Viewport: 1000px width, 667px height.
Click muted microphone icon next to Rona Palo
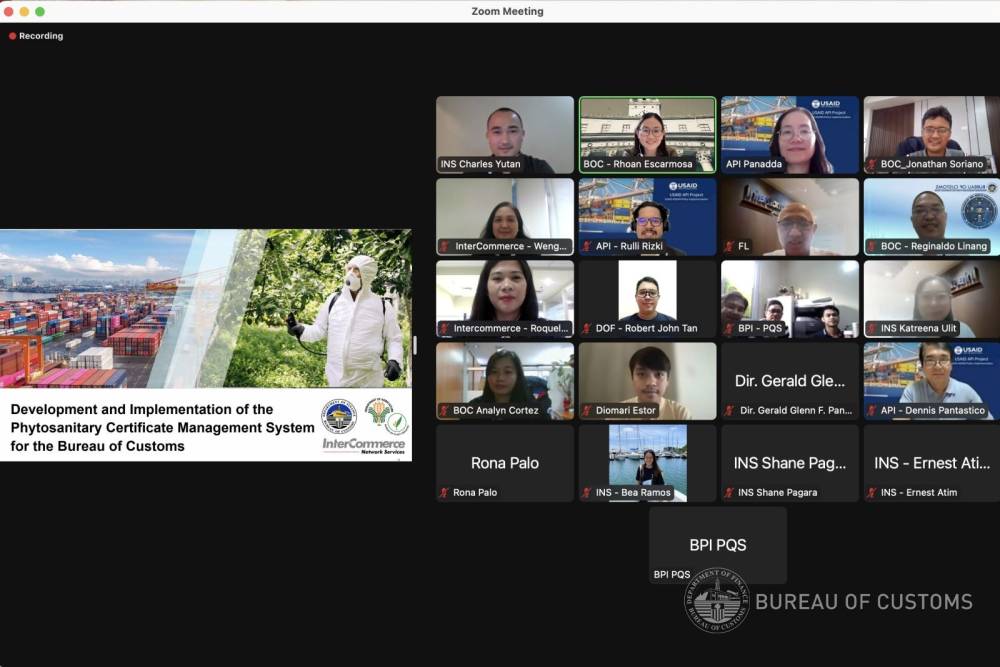click(444, 493)
